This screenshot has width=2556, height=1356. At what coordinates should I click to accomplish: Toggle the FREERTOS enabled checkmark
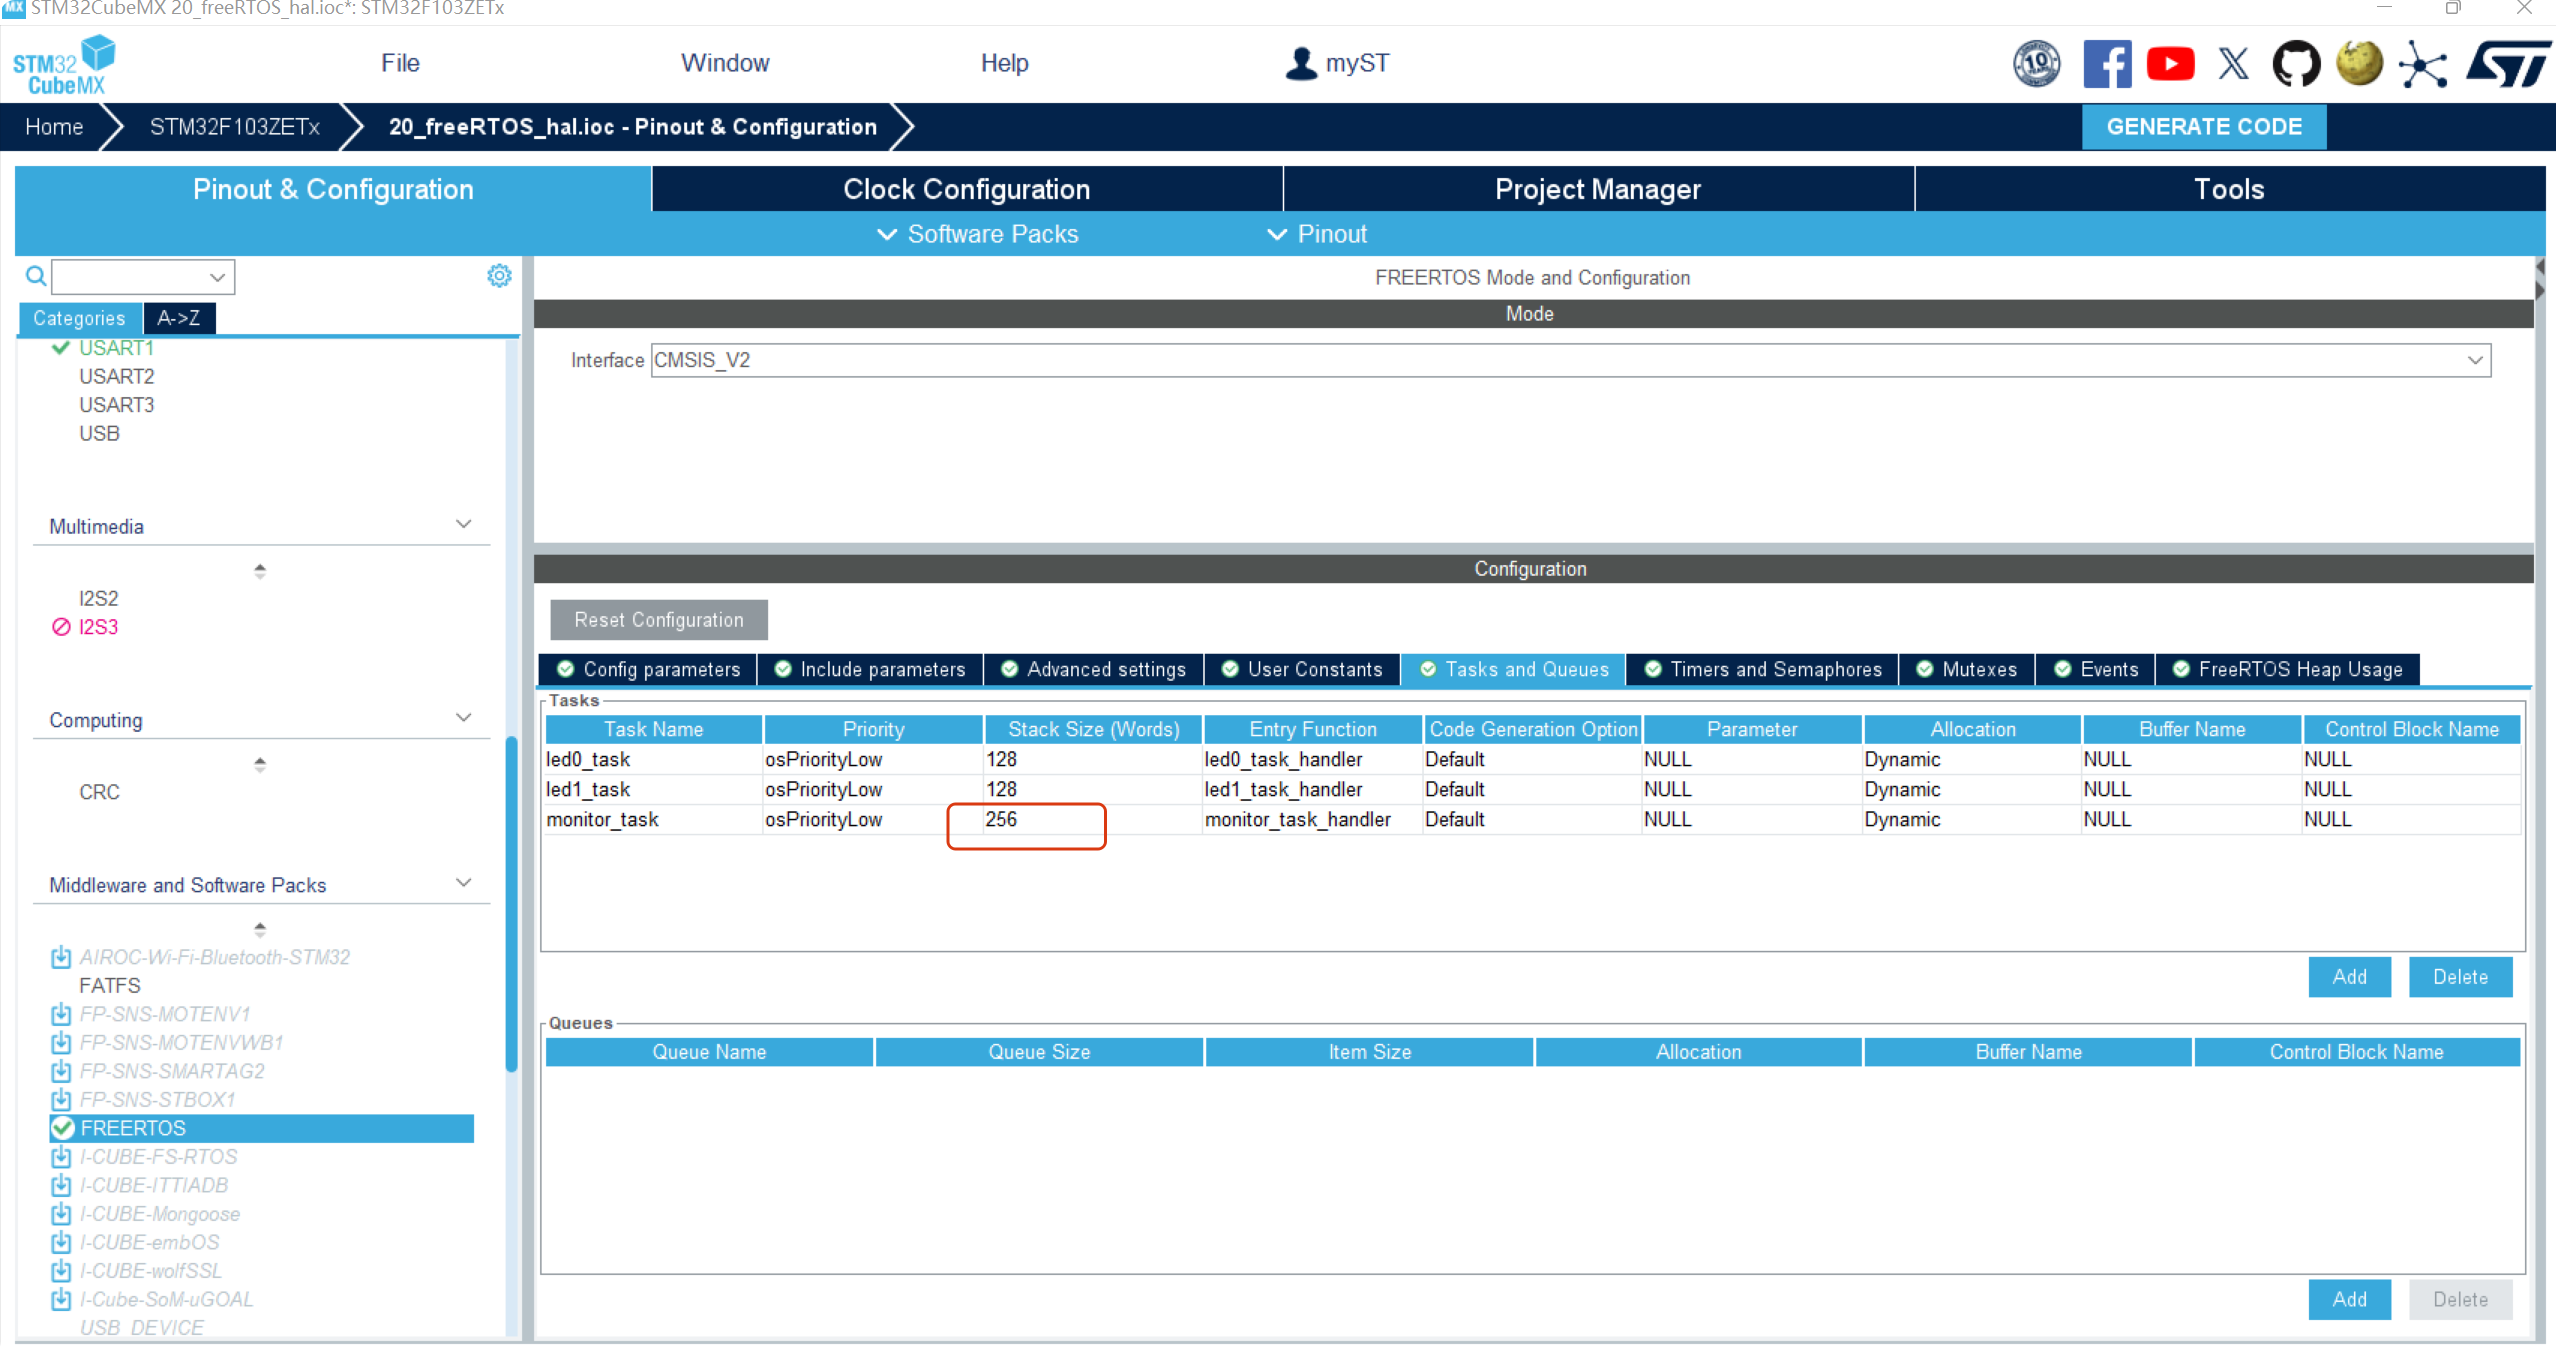coord(63,1128)
